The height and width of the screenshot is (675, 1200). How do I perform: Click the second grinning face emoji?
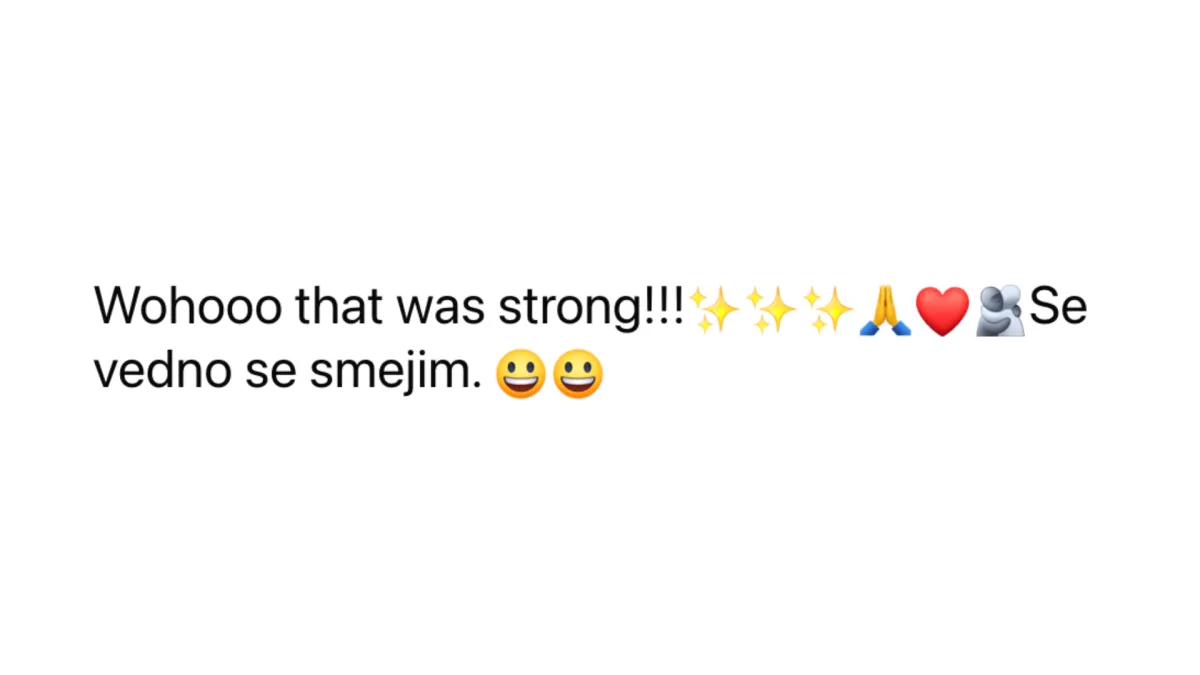click(578, 375)
